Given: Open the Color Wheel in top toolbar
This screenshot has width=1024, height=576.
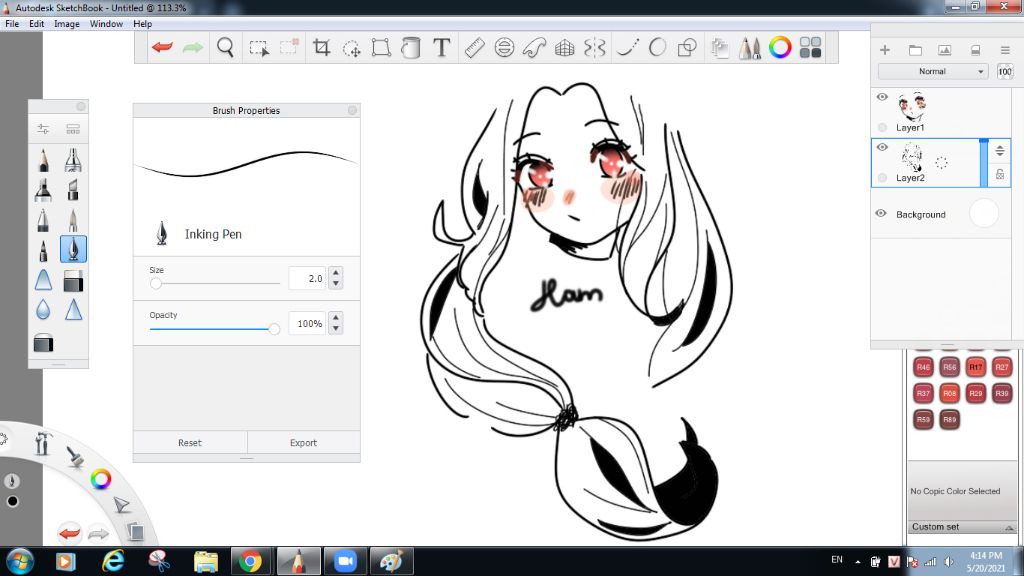Looking at the screenshot, I should (x=780, y=48).
